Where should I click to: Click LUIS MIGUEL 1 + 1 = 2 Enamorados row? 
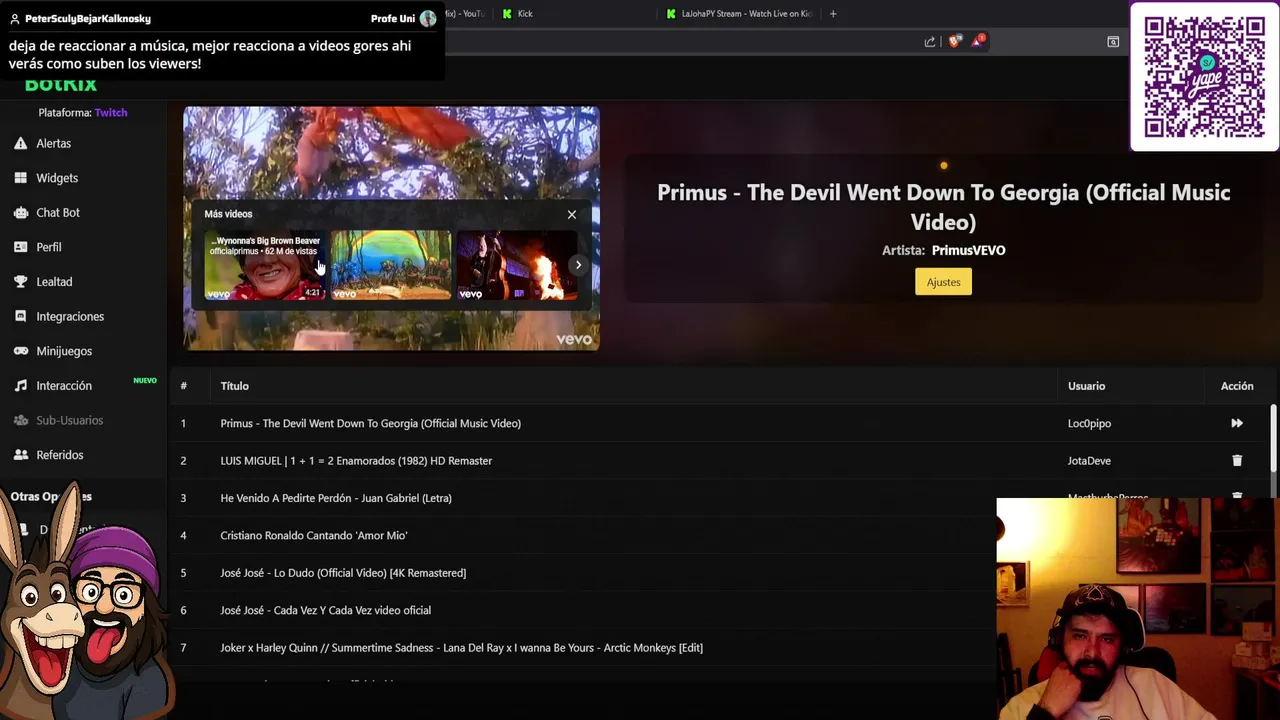pyautogui.click(x=356, y=461)
